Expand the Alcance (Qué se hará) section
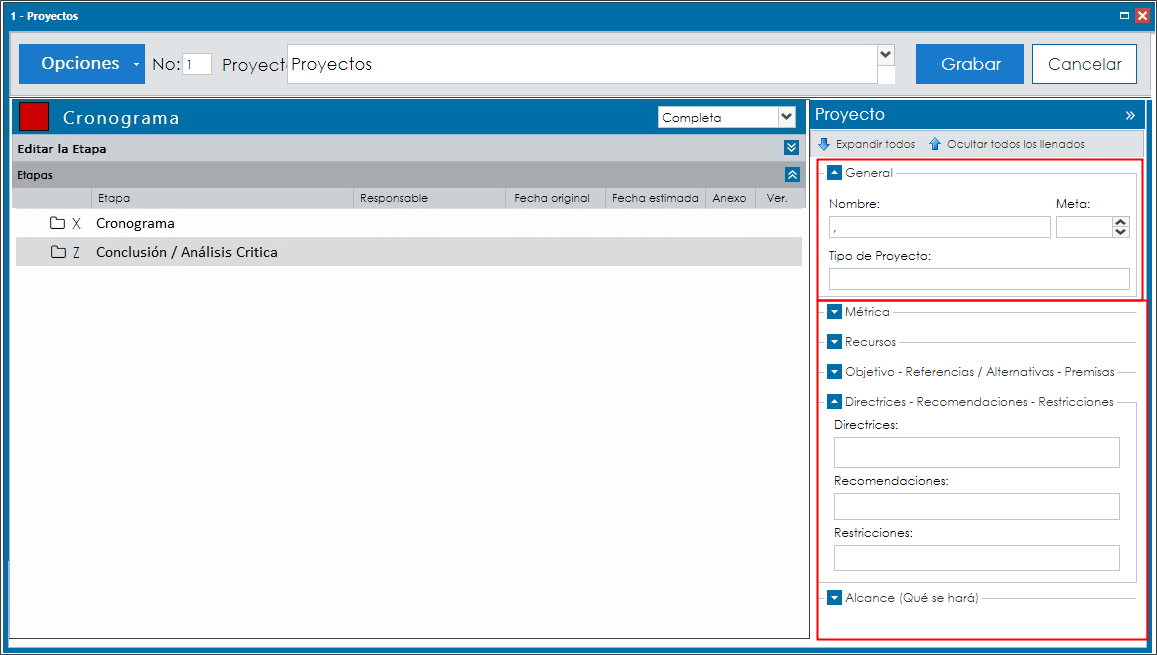Image resolution: width=1157 pixels, height=655 pixels. point(834,598)
